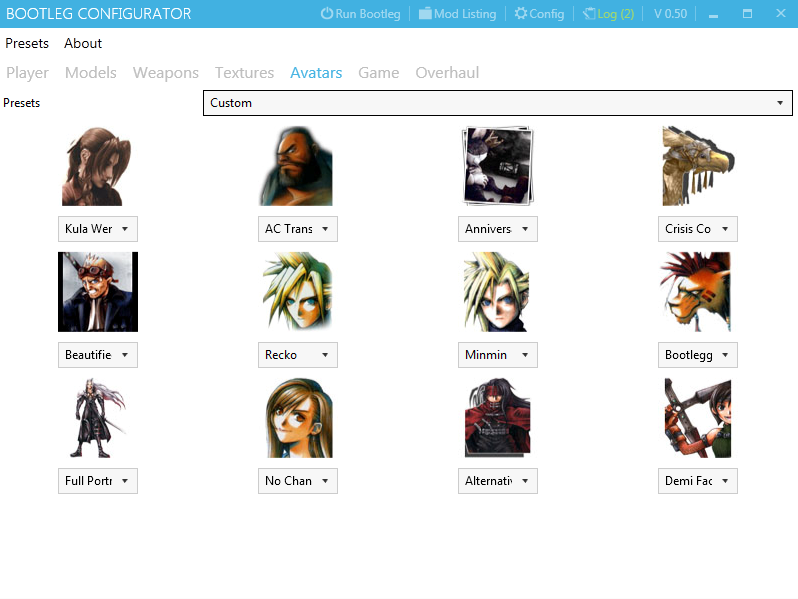The width and height of the screenshot is (798, 599).
Task: Click the Red XIII avatar portrait
Action: pyautogui.click(x=696, y=292)
